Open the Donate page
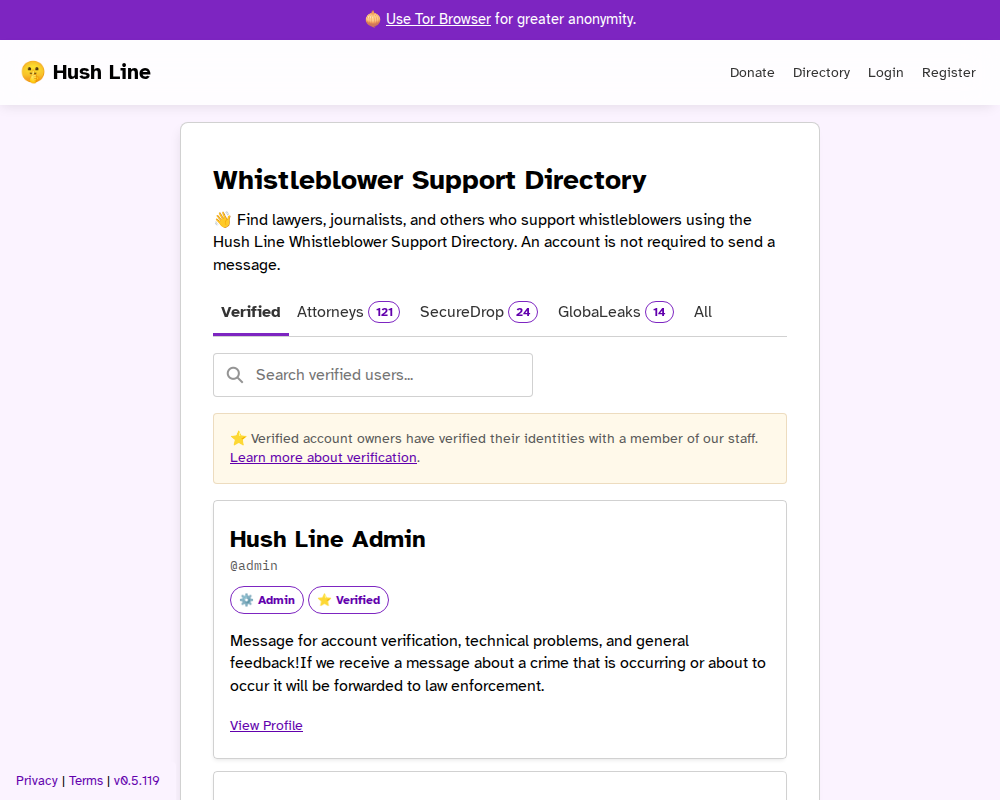The height and width of the screenshot is (800, 1000). pyautogui.click(x=752, y=72)
